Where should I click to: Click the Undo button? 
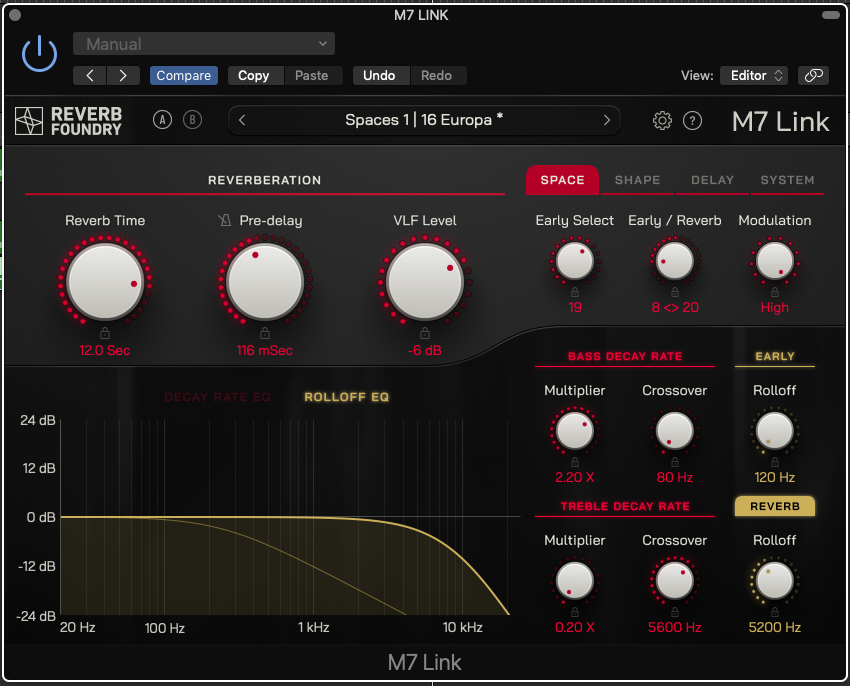(x=381, y=75)
